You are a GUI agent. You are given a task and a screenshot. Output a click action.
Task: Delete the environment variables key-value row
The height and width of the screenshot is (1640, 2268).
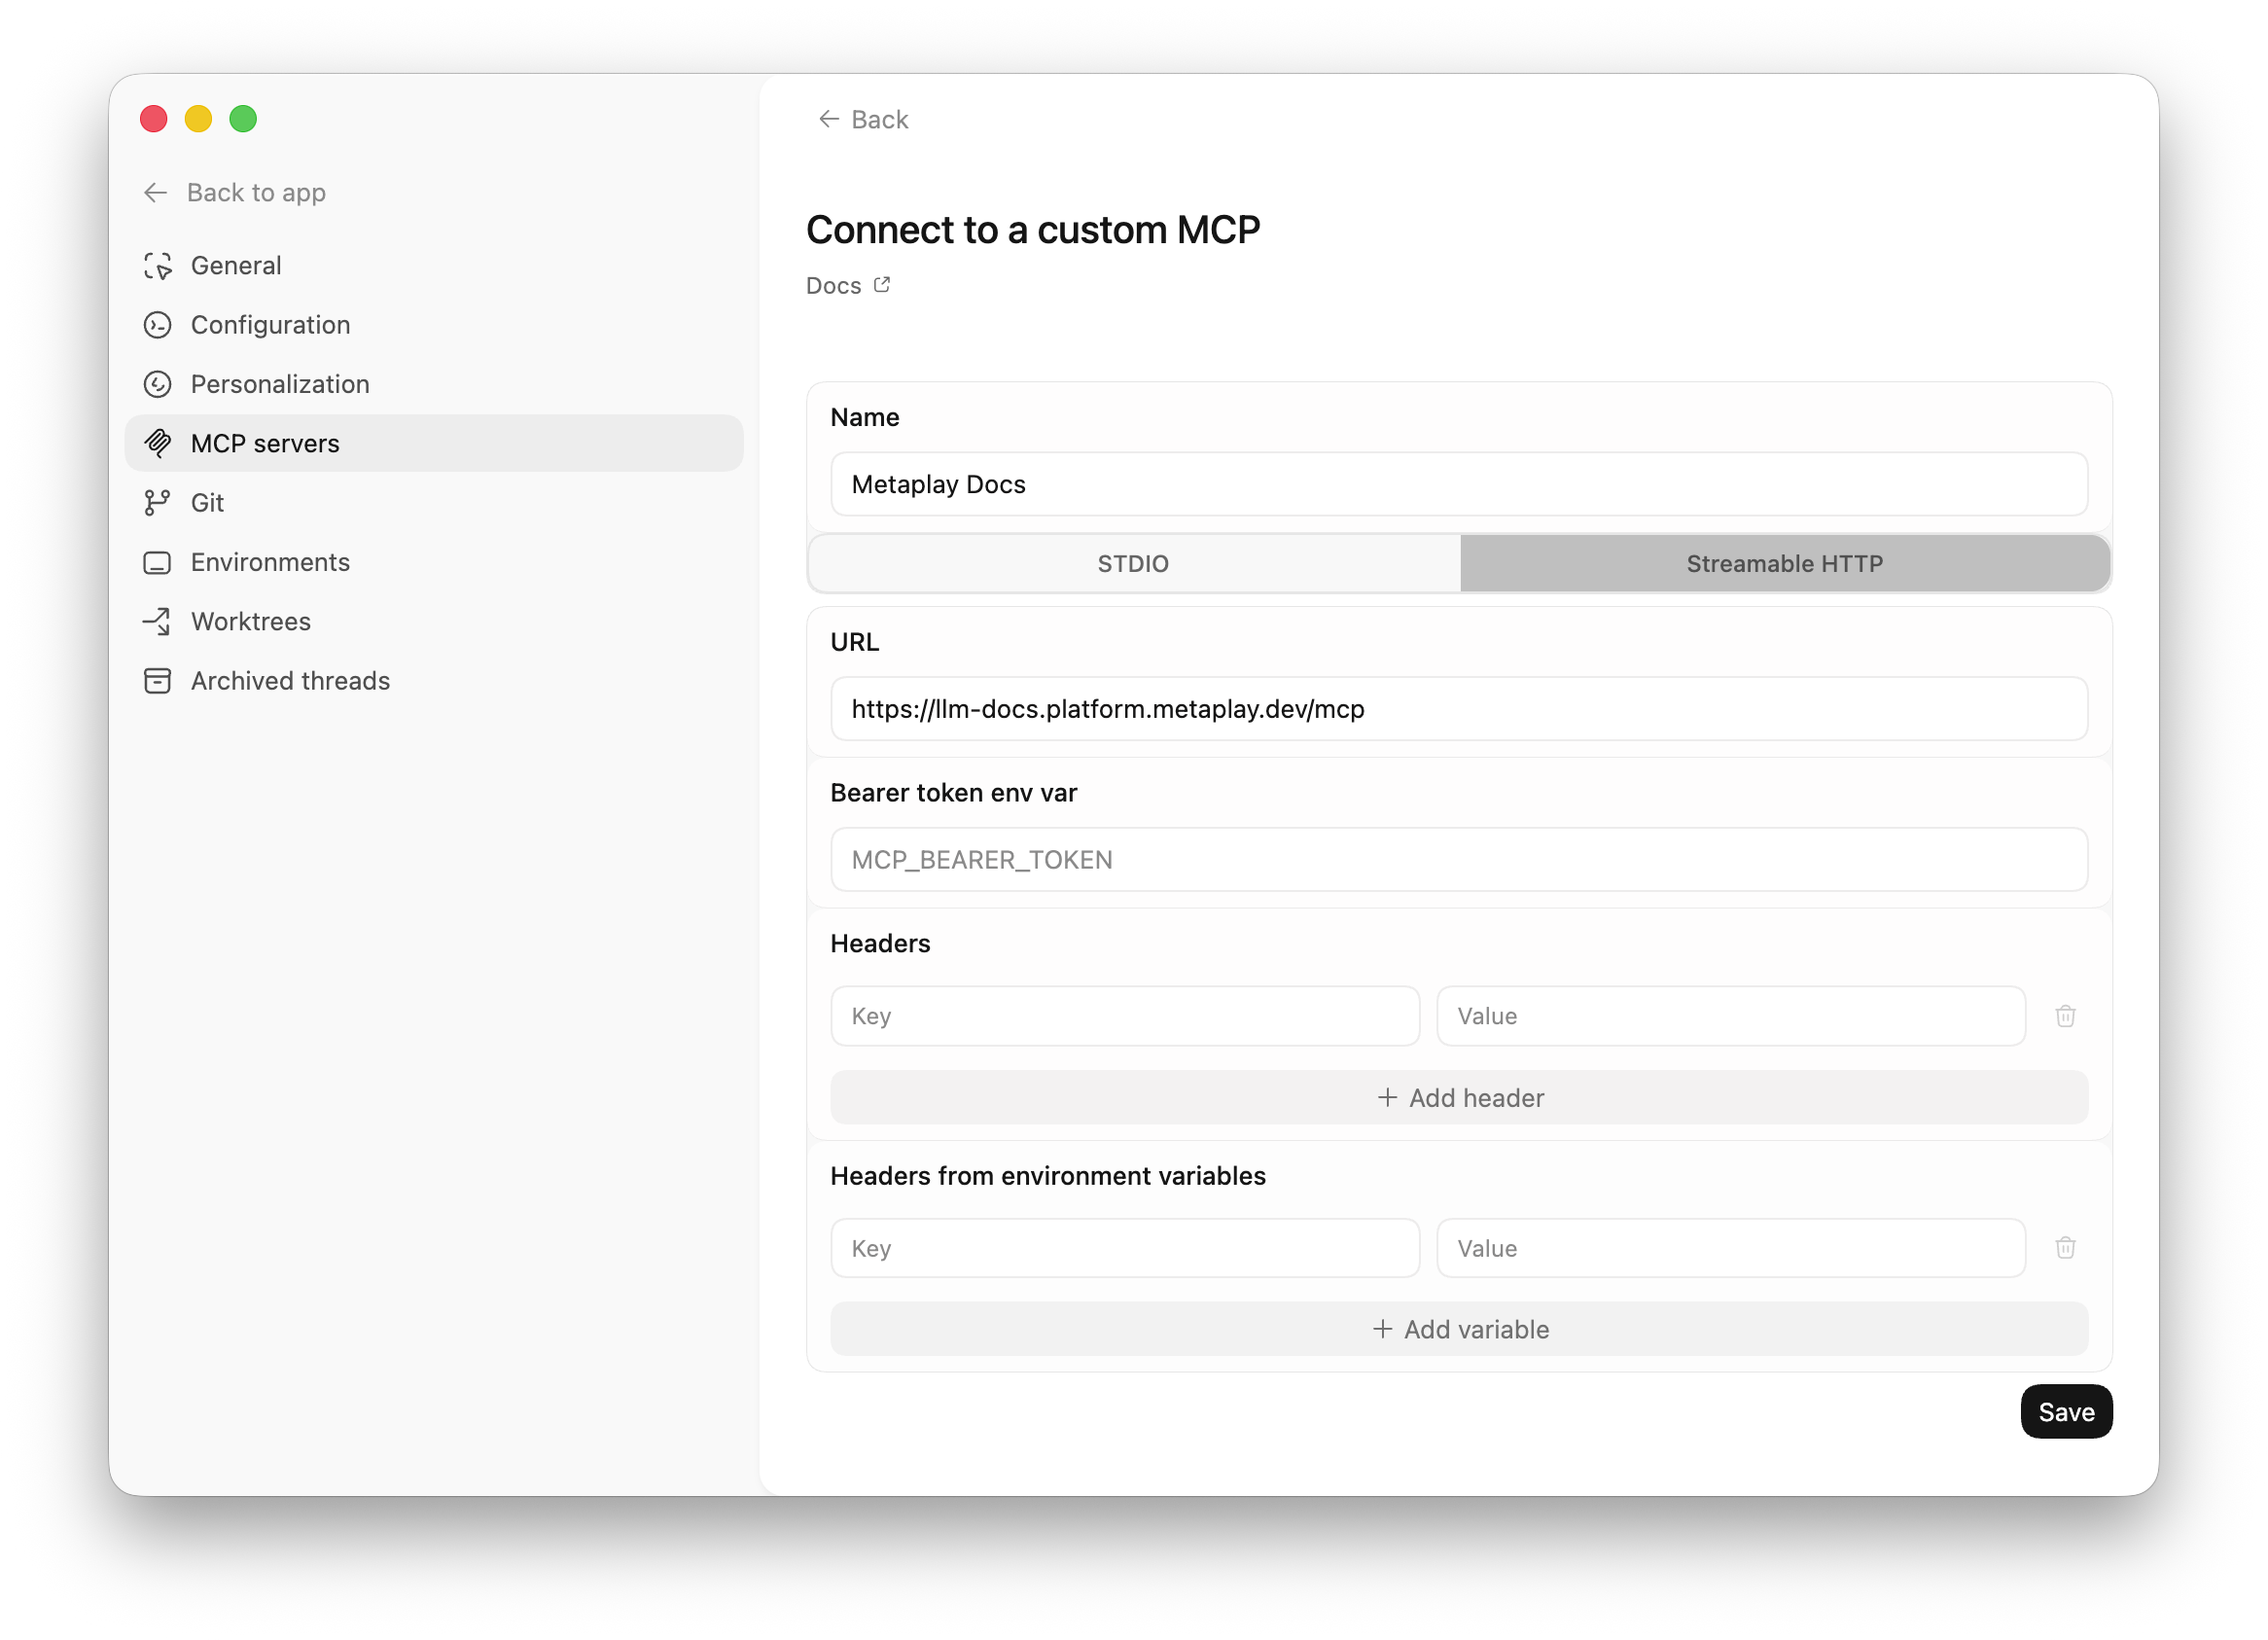2066,1248
